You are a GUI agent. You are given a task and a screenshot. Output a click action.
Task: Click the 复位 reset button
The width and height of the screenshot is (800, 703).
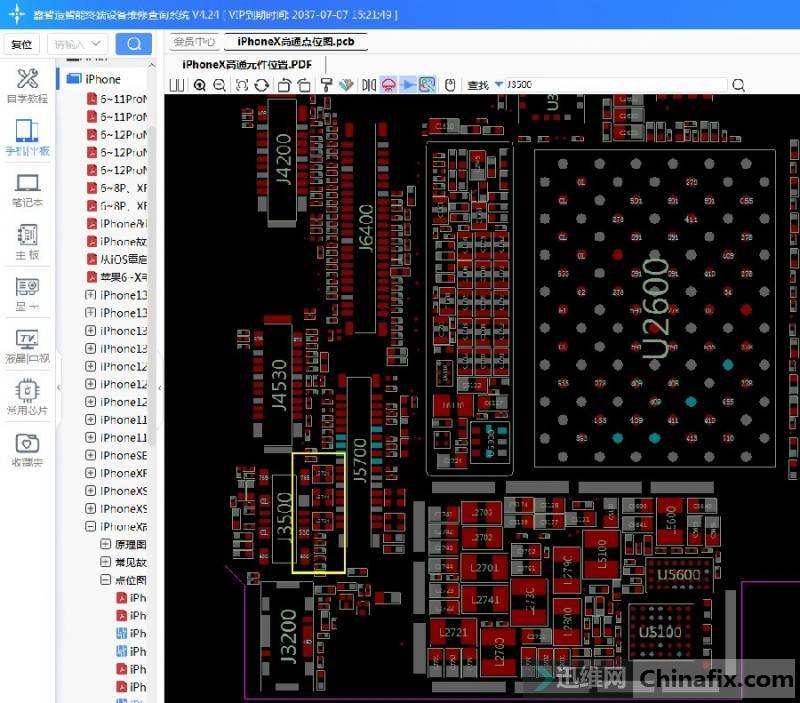point(22,44)
